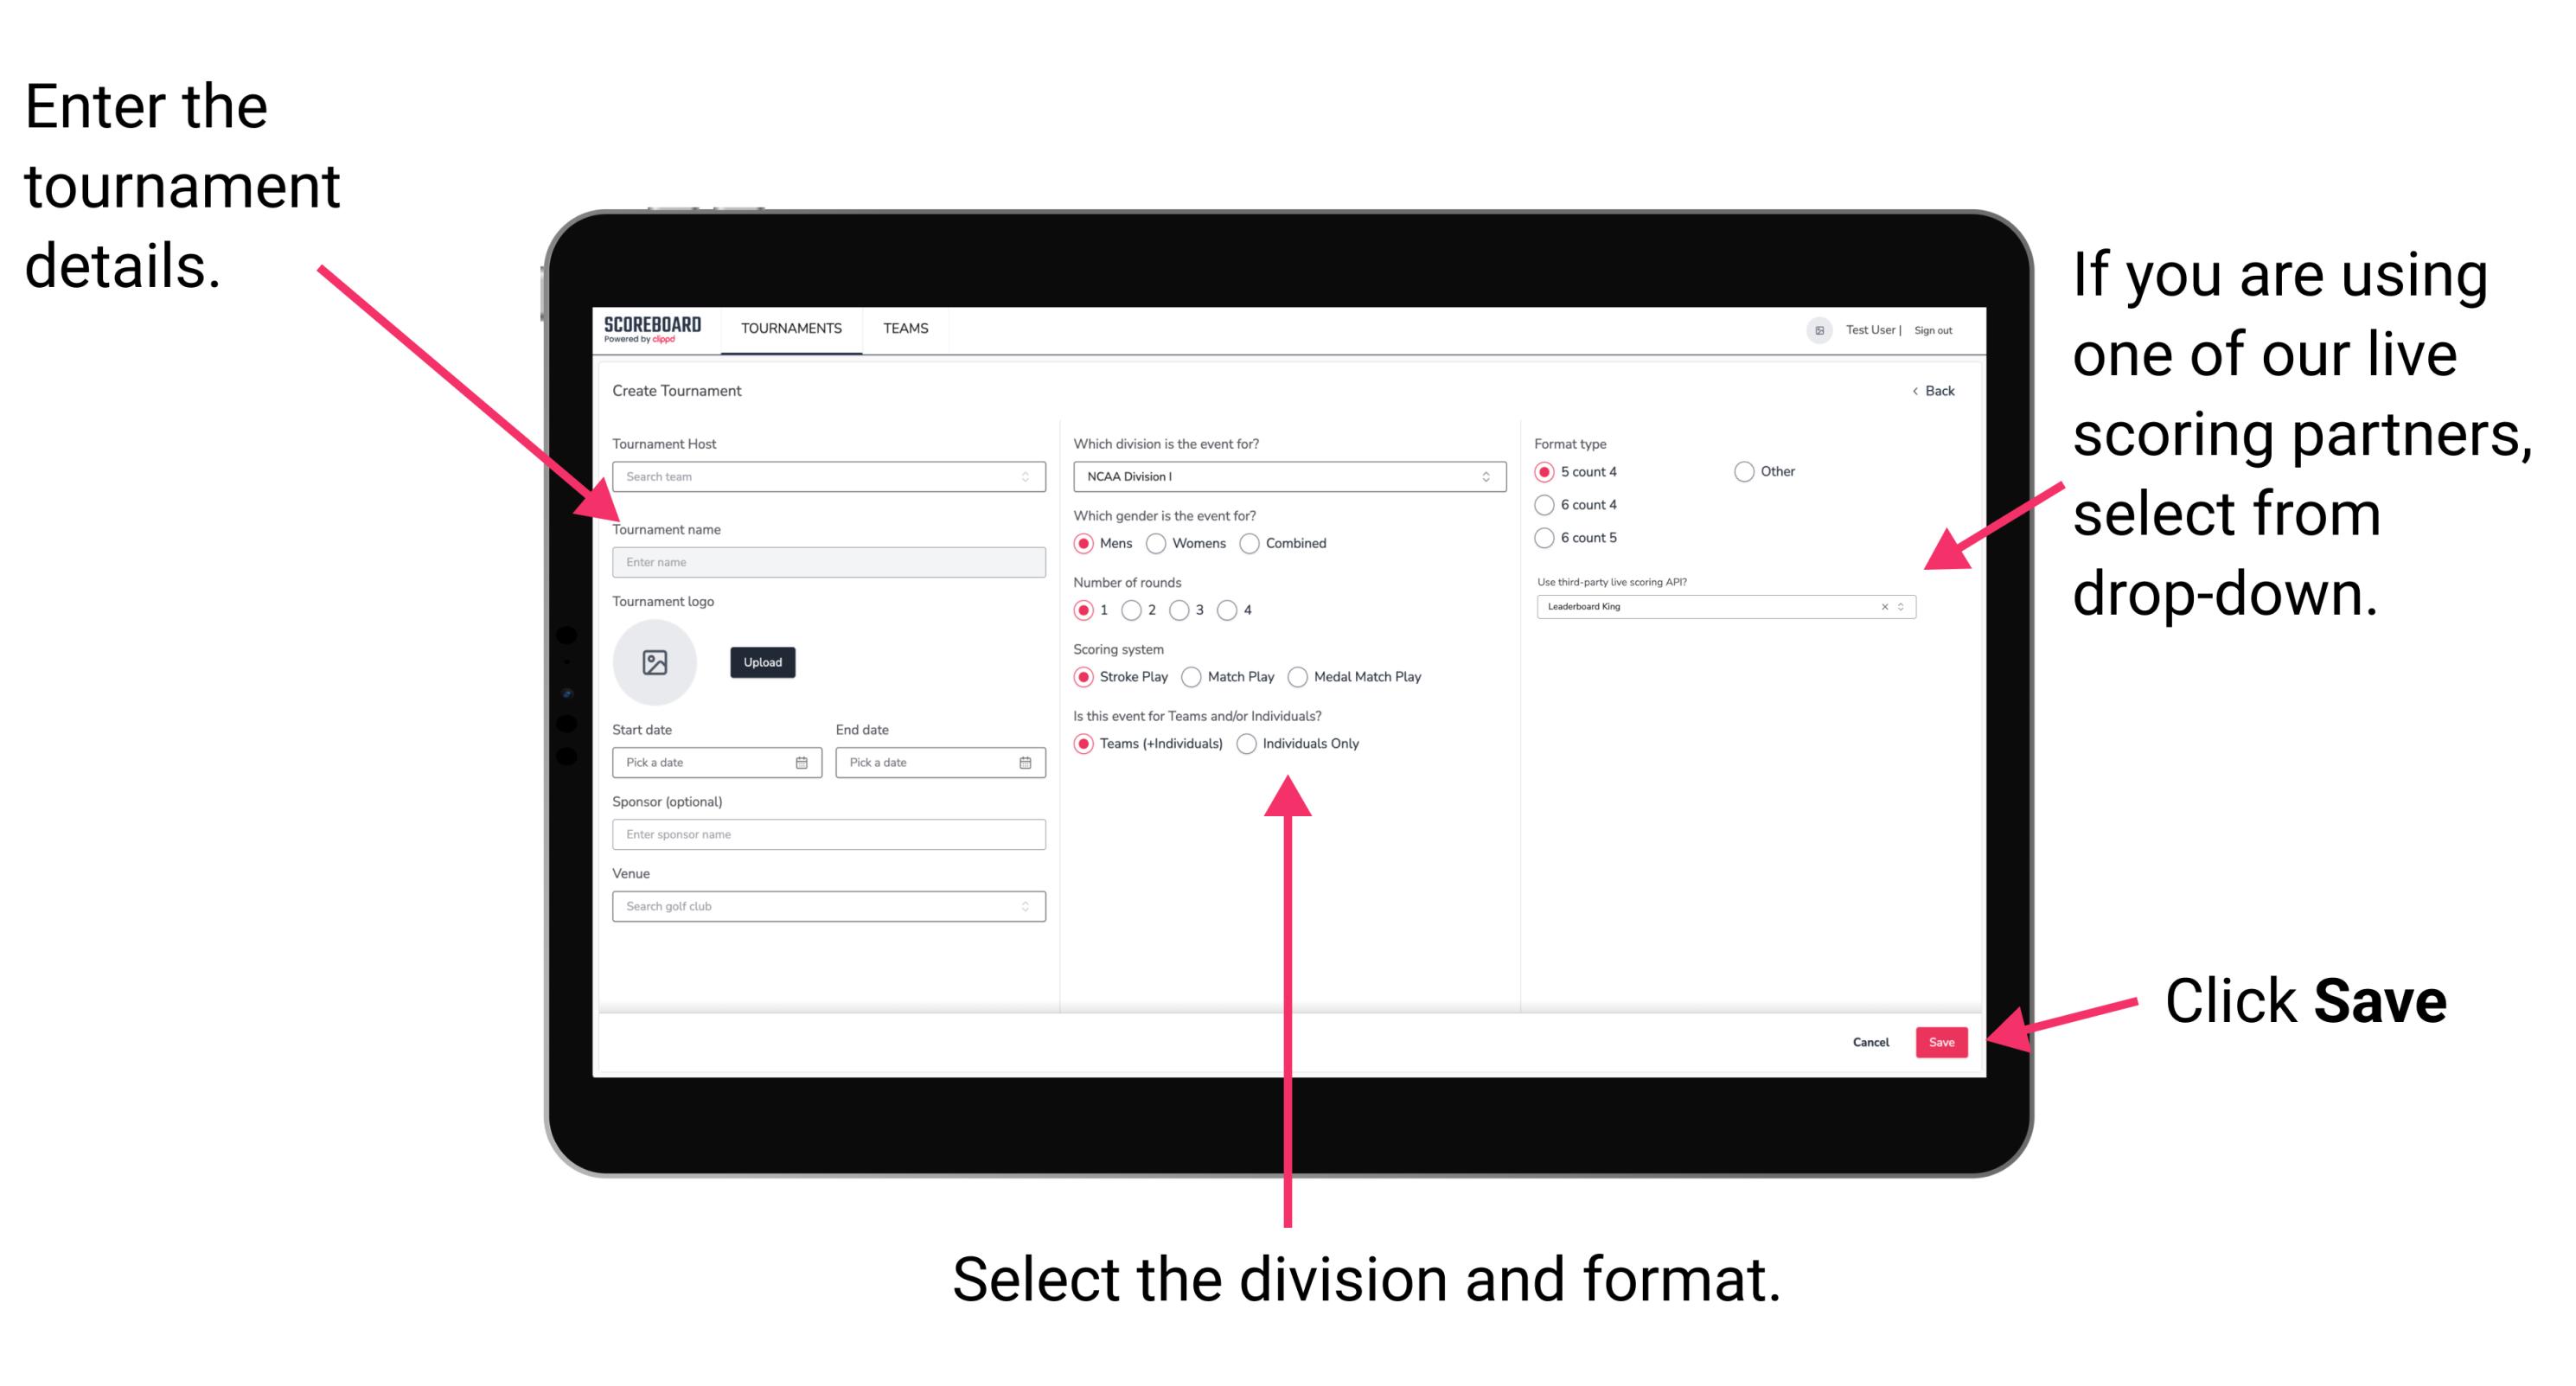Click the Upload button for tournament logo
The width and height of the screenshot is (2576, 1386).
pos(761,662)
